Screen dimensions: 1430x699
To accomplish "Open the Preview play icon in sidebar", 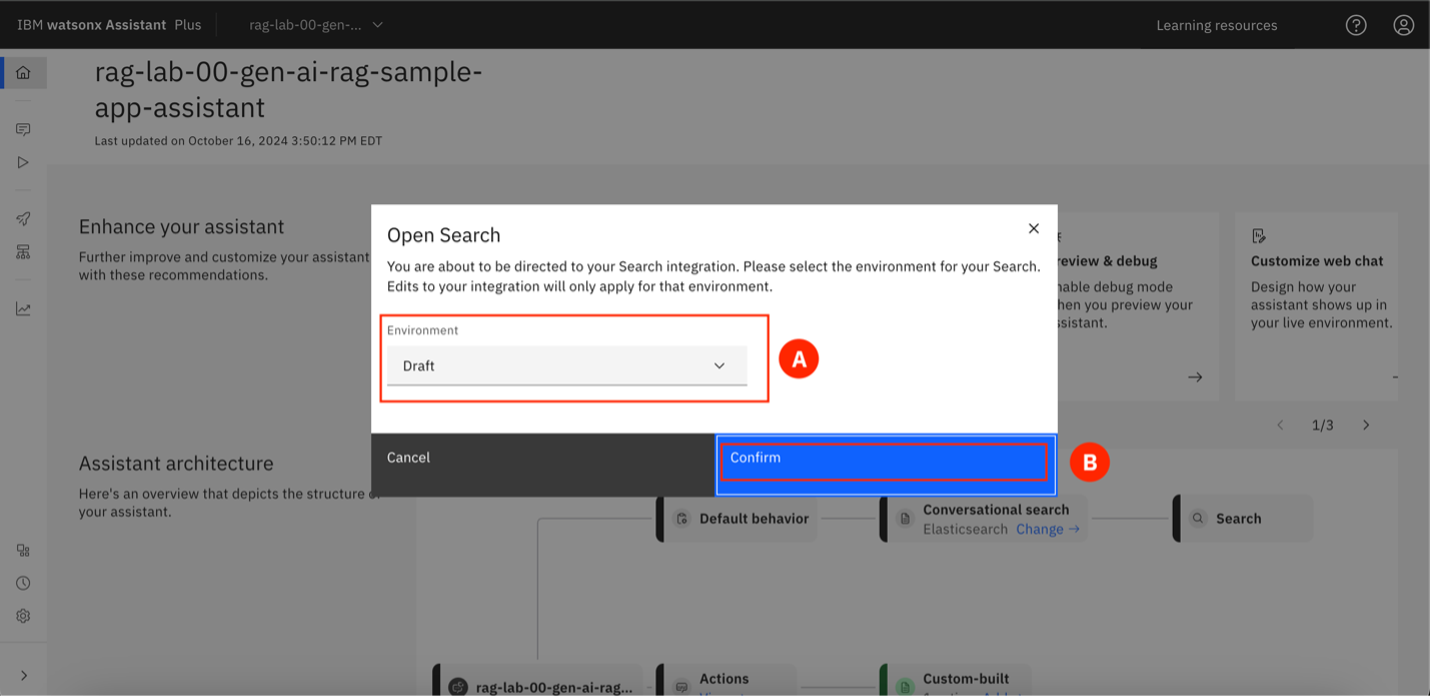I will (23, 162).
